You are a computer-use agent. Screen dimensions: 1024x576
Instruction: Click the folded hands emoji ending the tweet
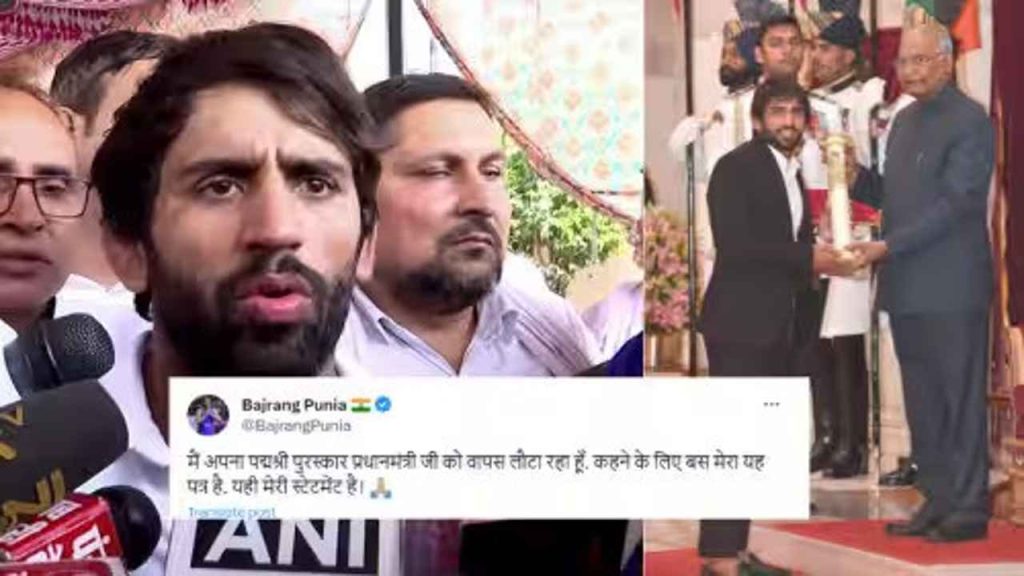pos(381,488)
